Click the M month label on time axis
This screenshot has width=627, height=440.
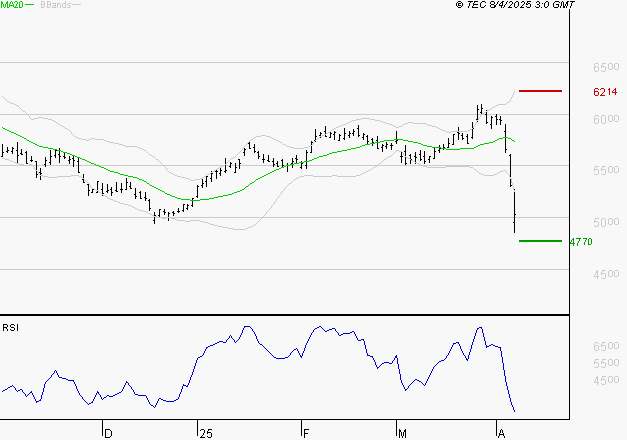pos(402,434)
